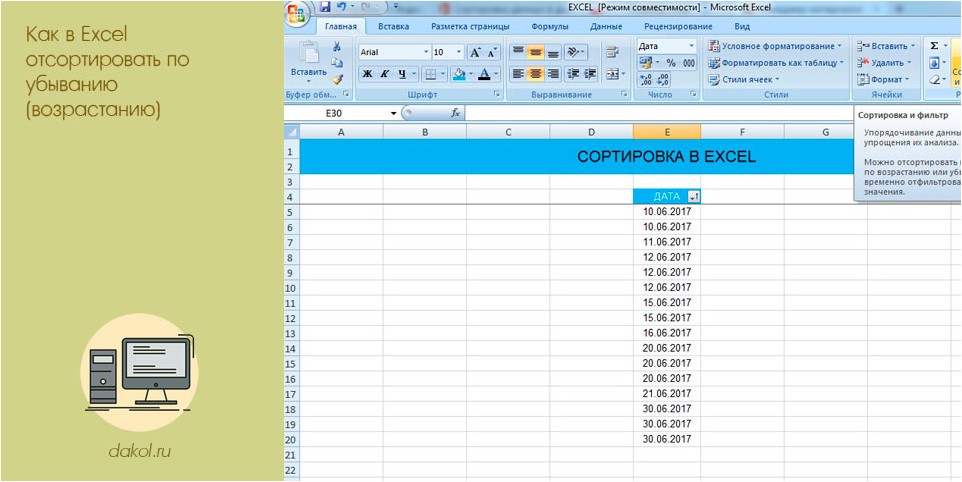
Task: Switch to the Вставка tab
Action: point(393,26)
